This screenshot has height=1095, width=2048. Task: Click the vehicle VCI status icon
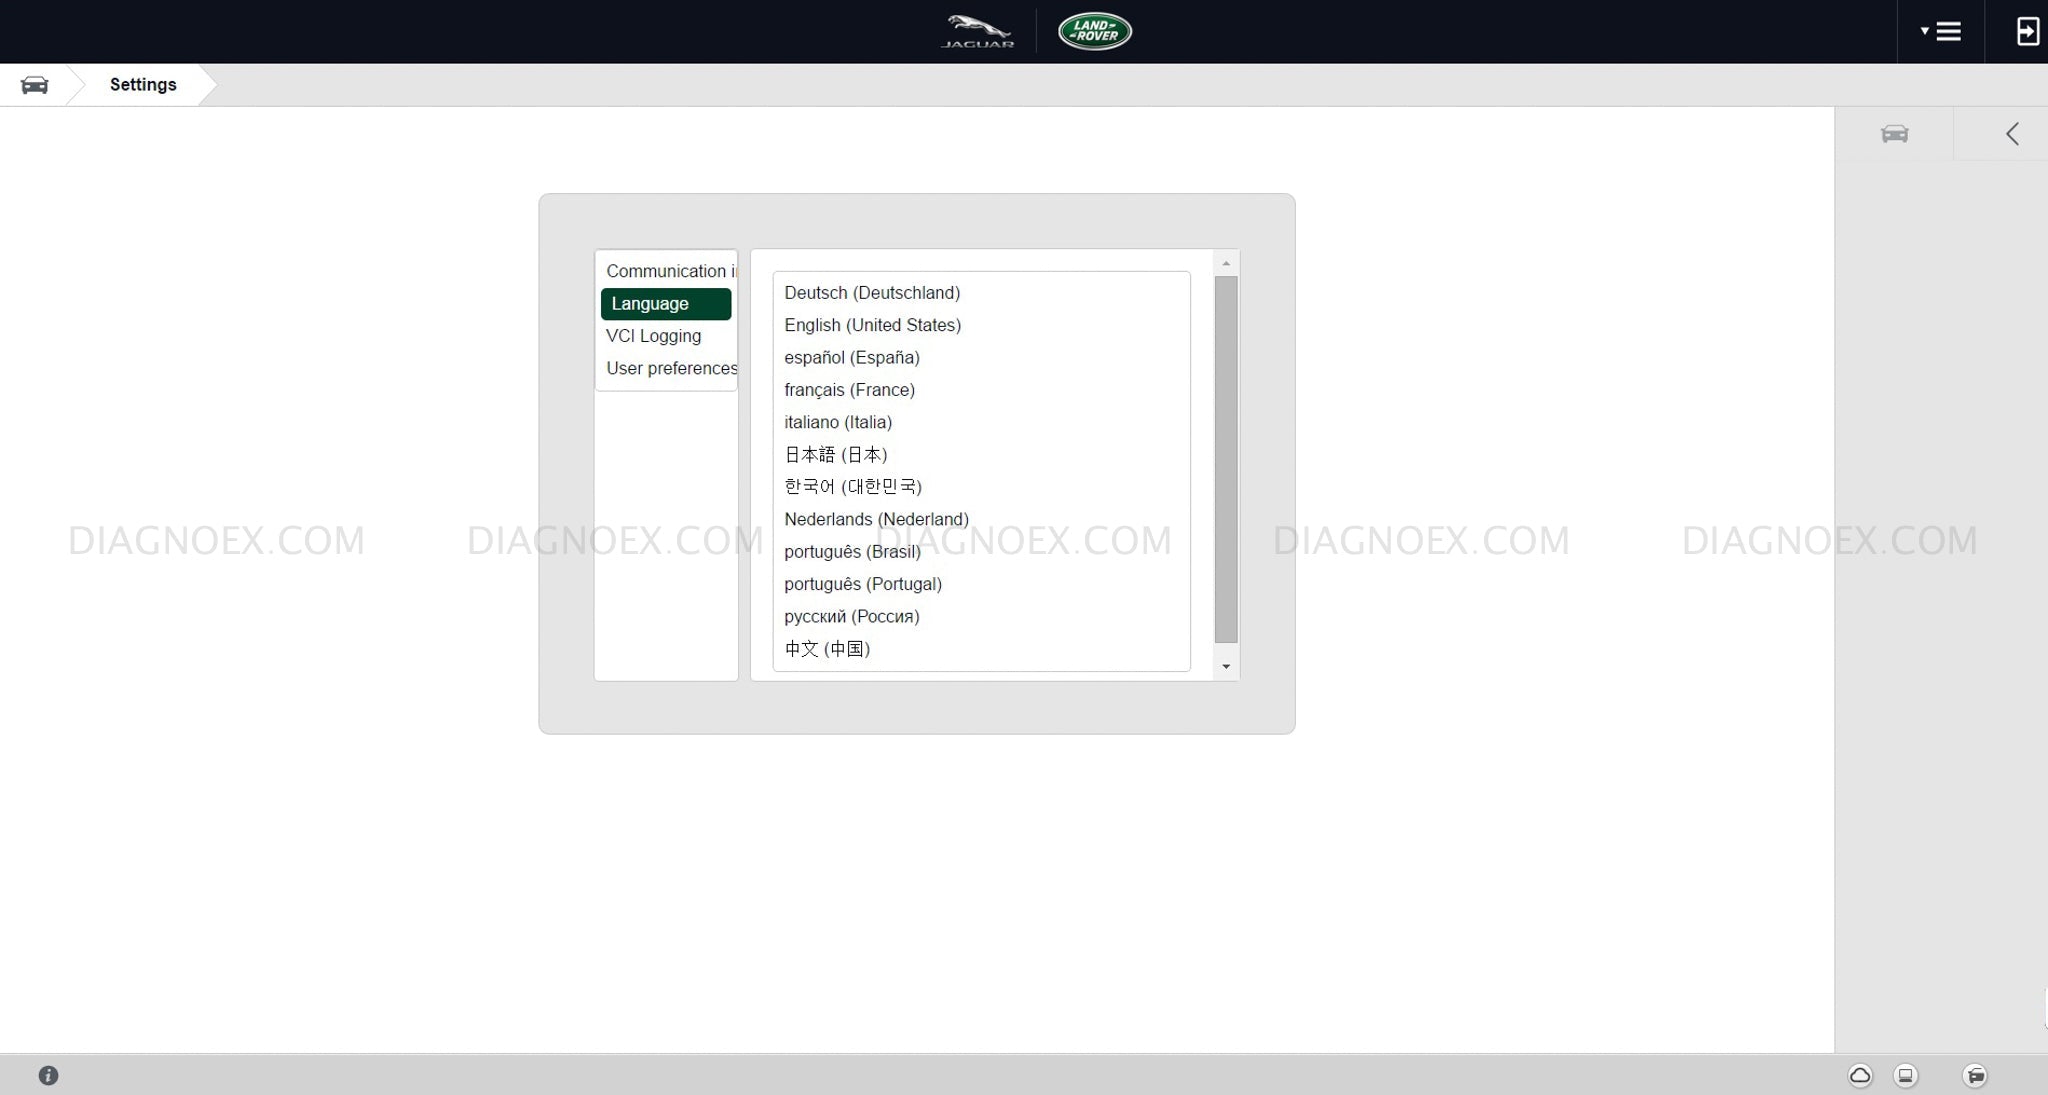coord(1975,1076)
